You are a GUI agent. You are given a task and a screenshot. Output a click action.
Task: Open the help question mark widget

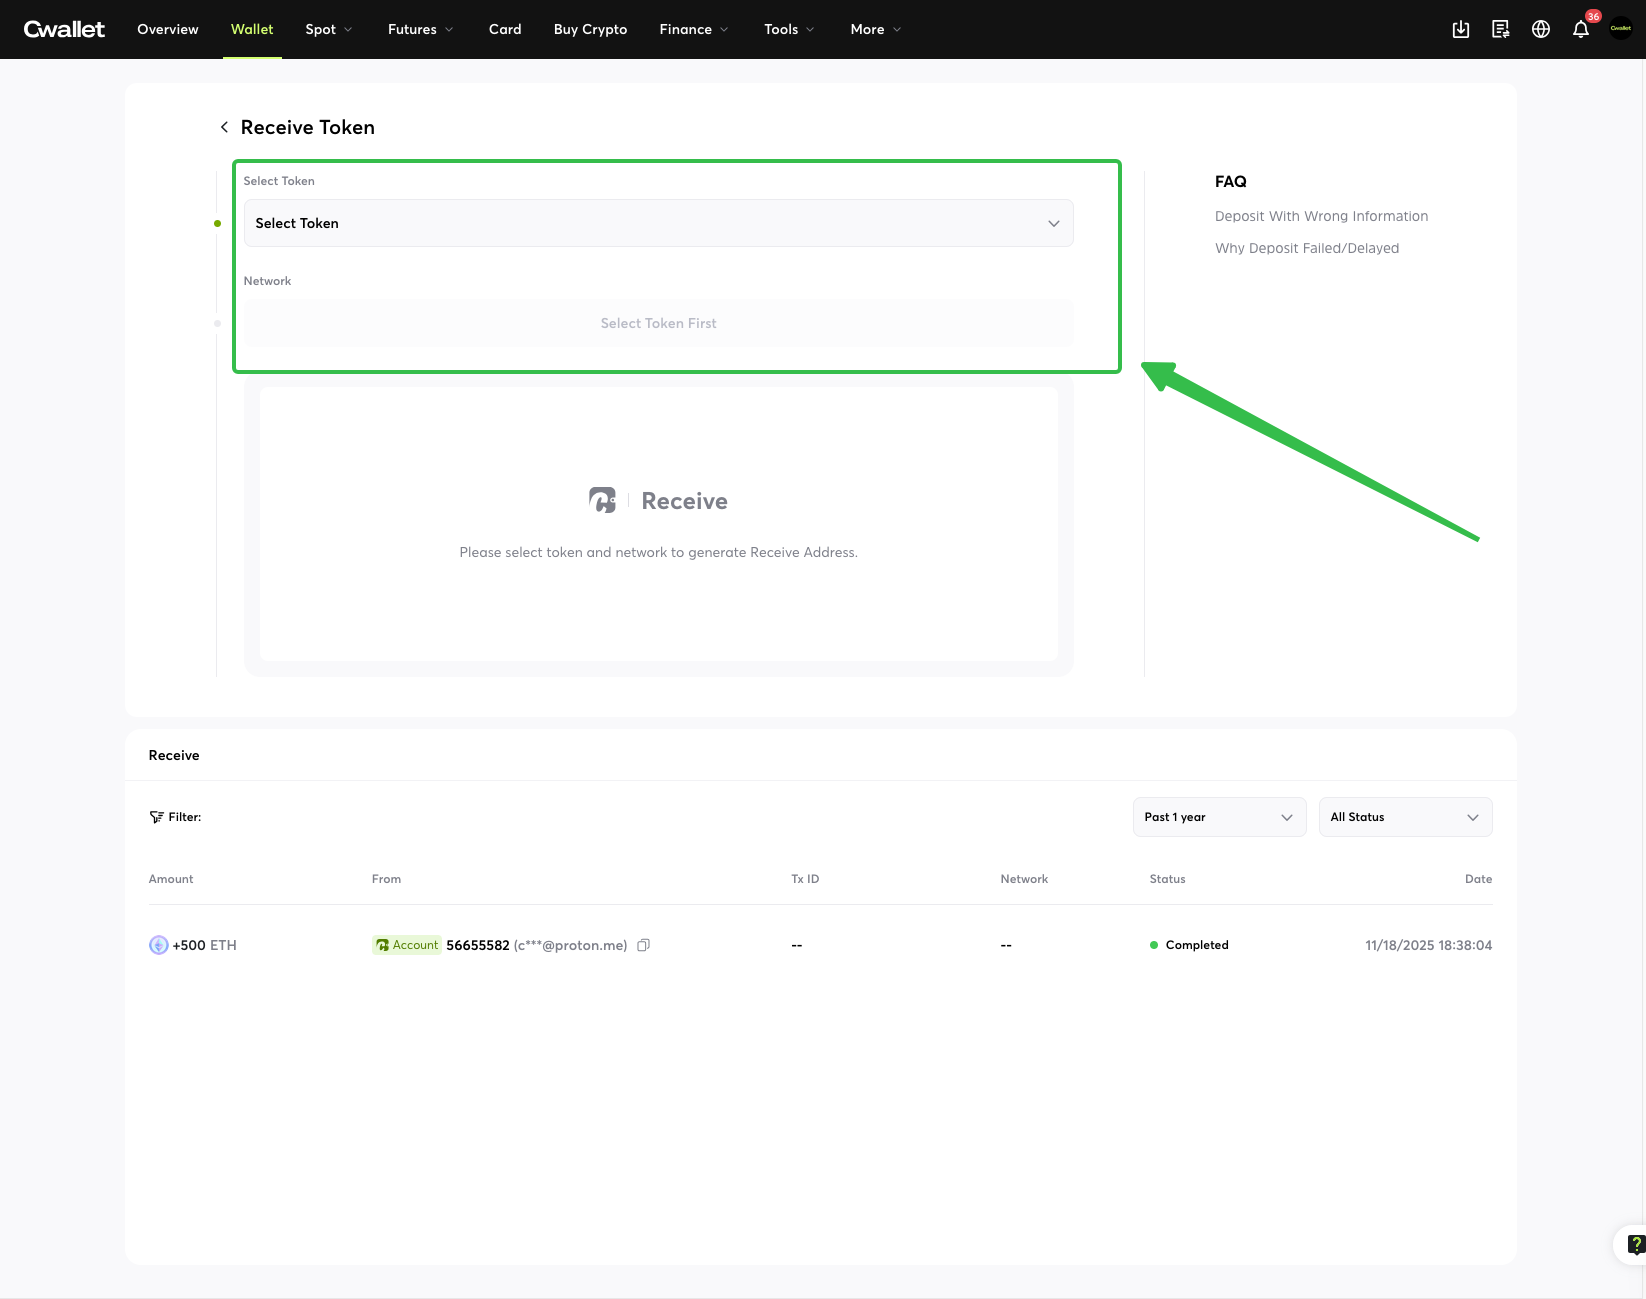[x=1635, y=1245]
